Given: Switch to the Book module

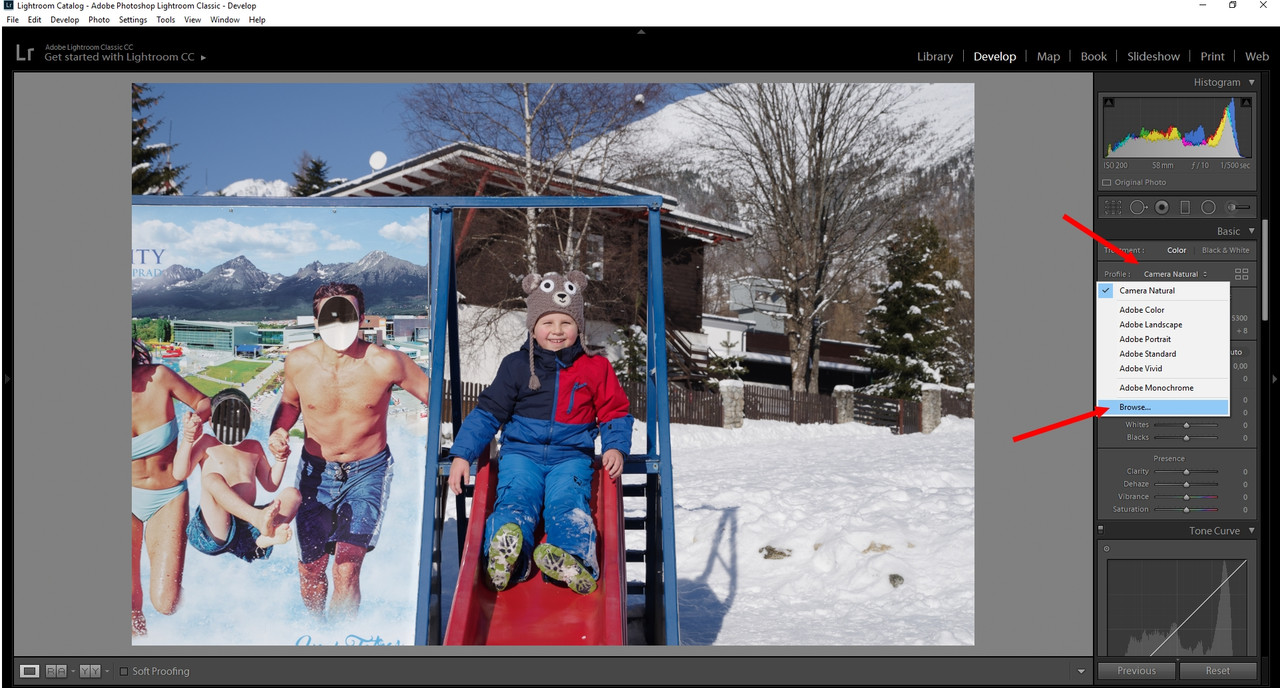Looking at the screenshot, I should (x=1094, y=56).
